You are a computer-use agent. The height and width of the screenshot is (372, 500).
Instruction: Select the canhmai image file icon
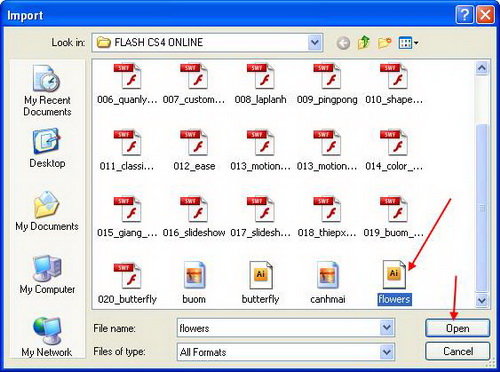328,275
